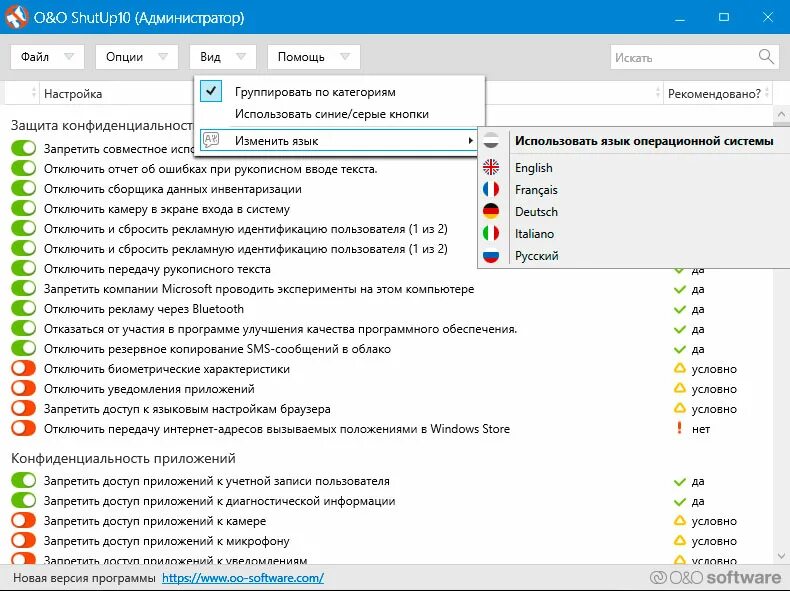Viewport: 790px width, 591px height.
Task: Open the Помощь dropdown menu
Action: coord(313,56)
